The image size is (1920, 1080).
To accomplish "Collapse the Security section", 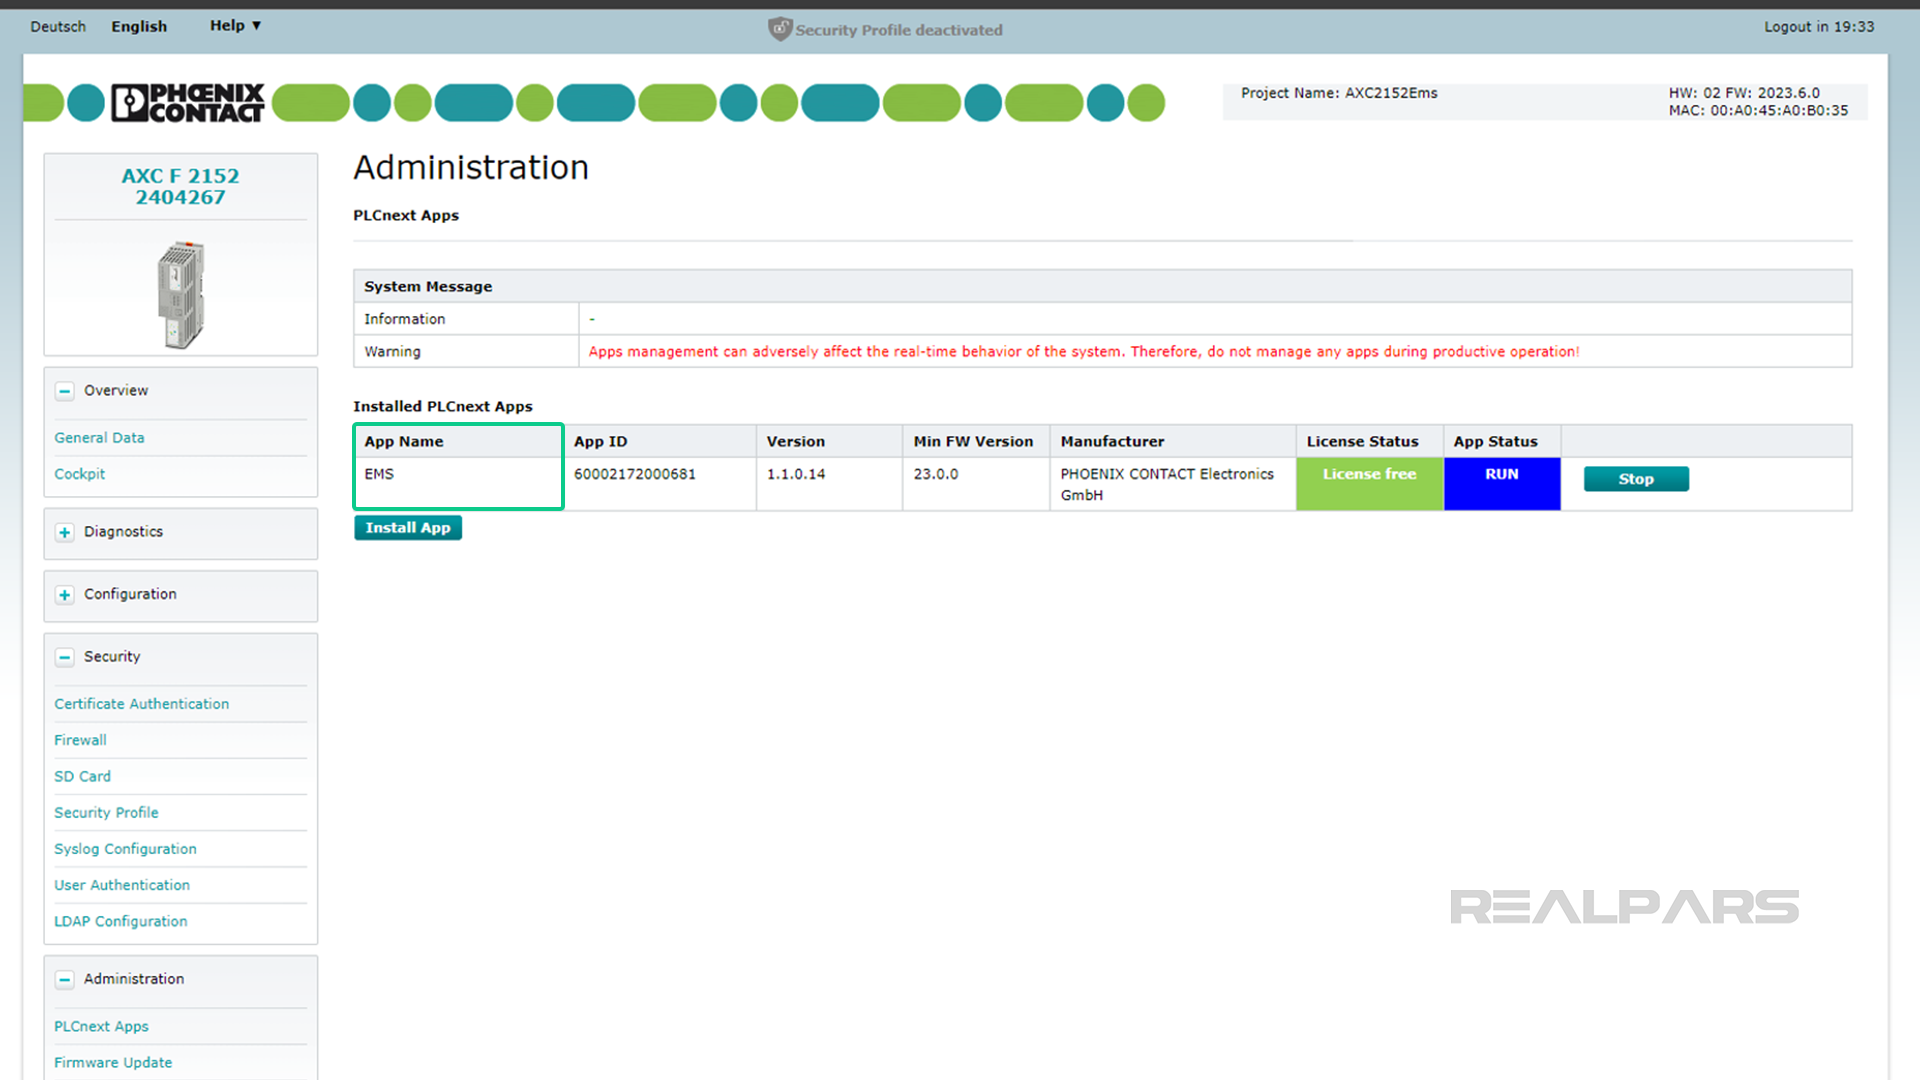I will [x=65, y=657].
